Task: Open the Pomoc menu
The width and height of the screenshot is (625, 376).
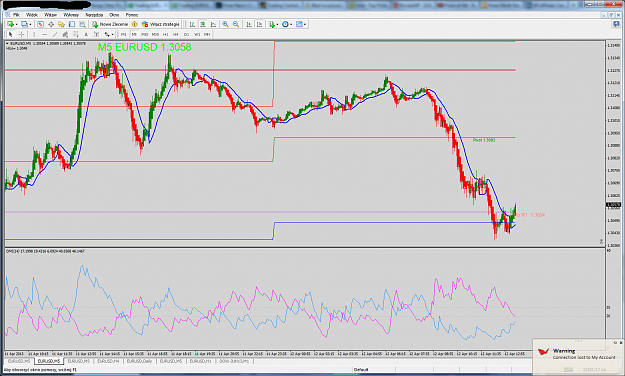Action: (132, 15)
